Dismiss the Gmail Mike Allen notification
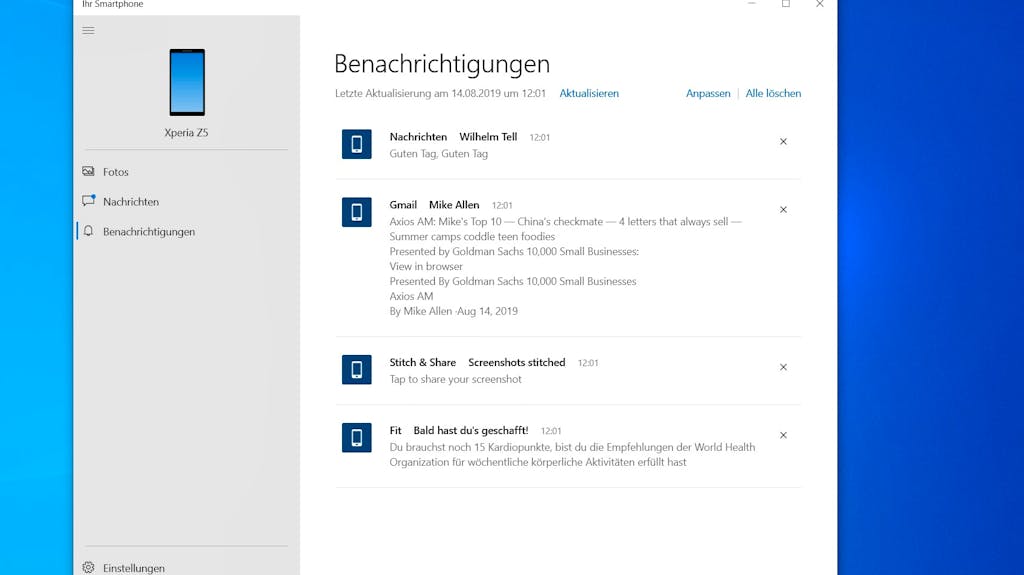Viewport: 1024px width, 575px height. pyautogui.click(x=783, y=209)
